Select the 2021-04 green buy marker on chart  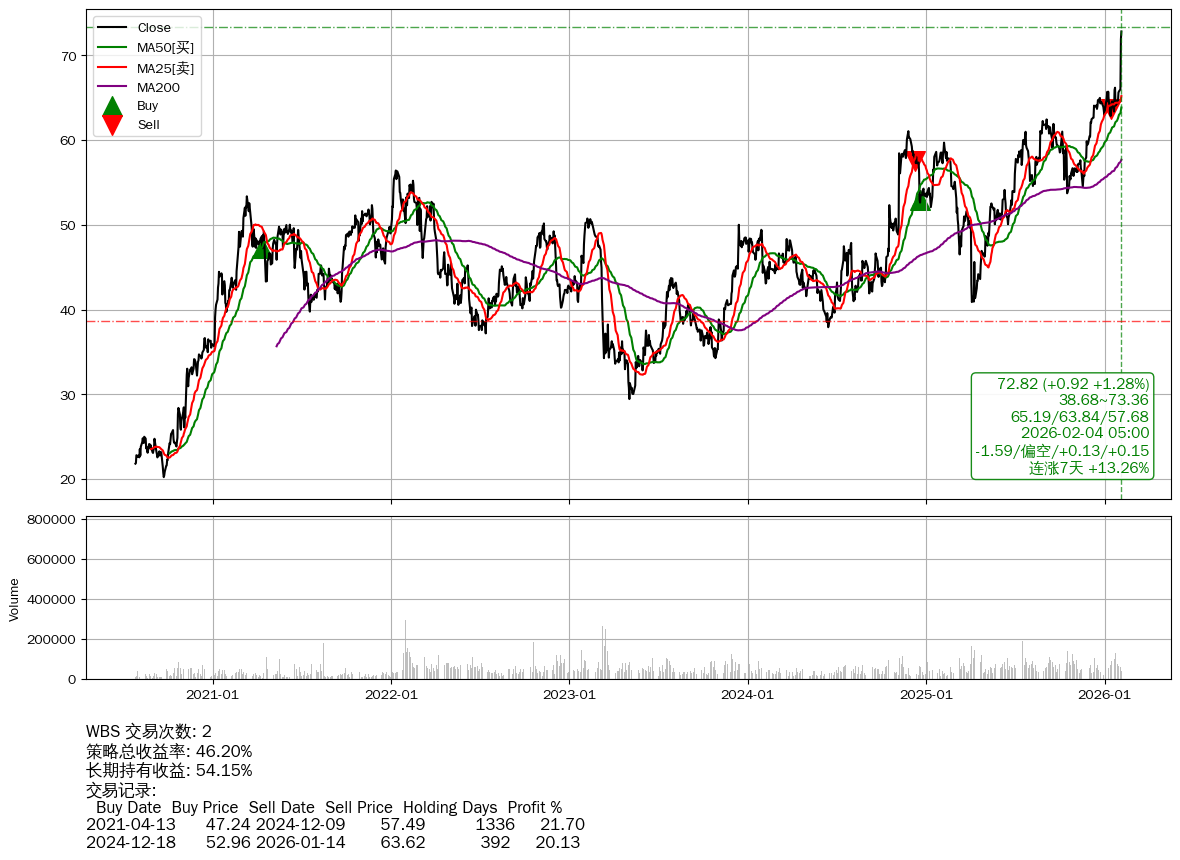[259, 247]
